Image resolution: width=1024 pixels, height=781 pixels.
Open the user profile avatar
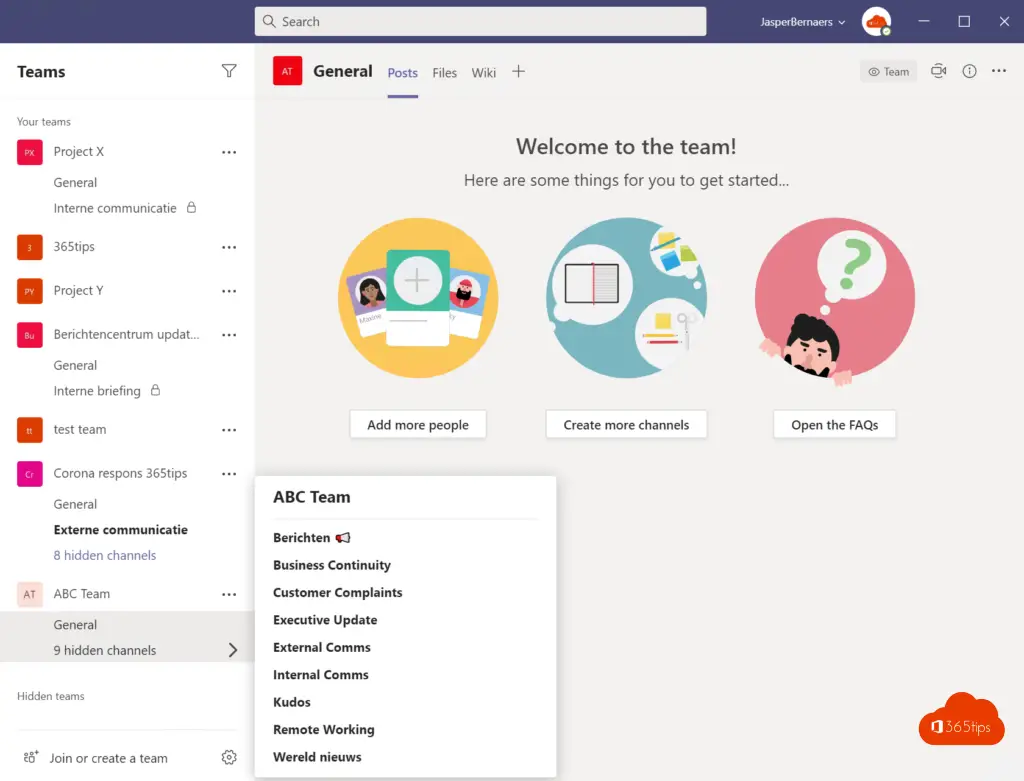876,22
